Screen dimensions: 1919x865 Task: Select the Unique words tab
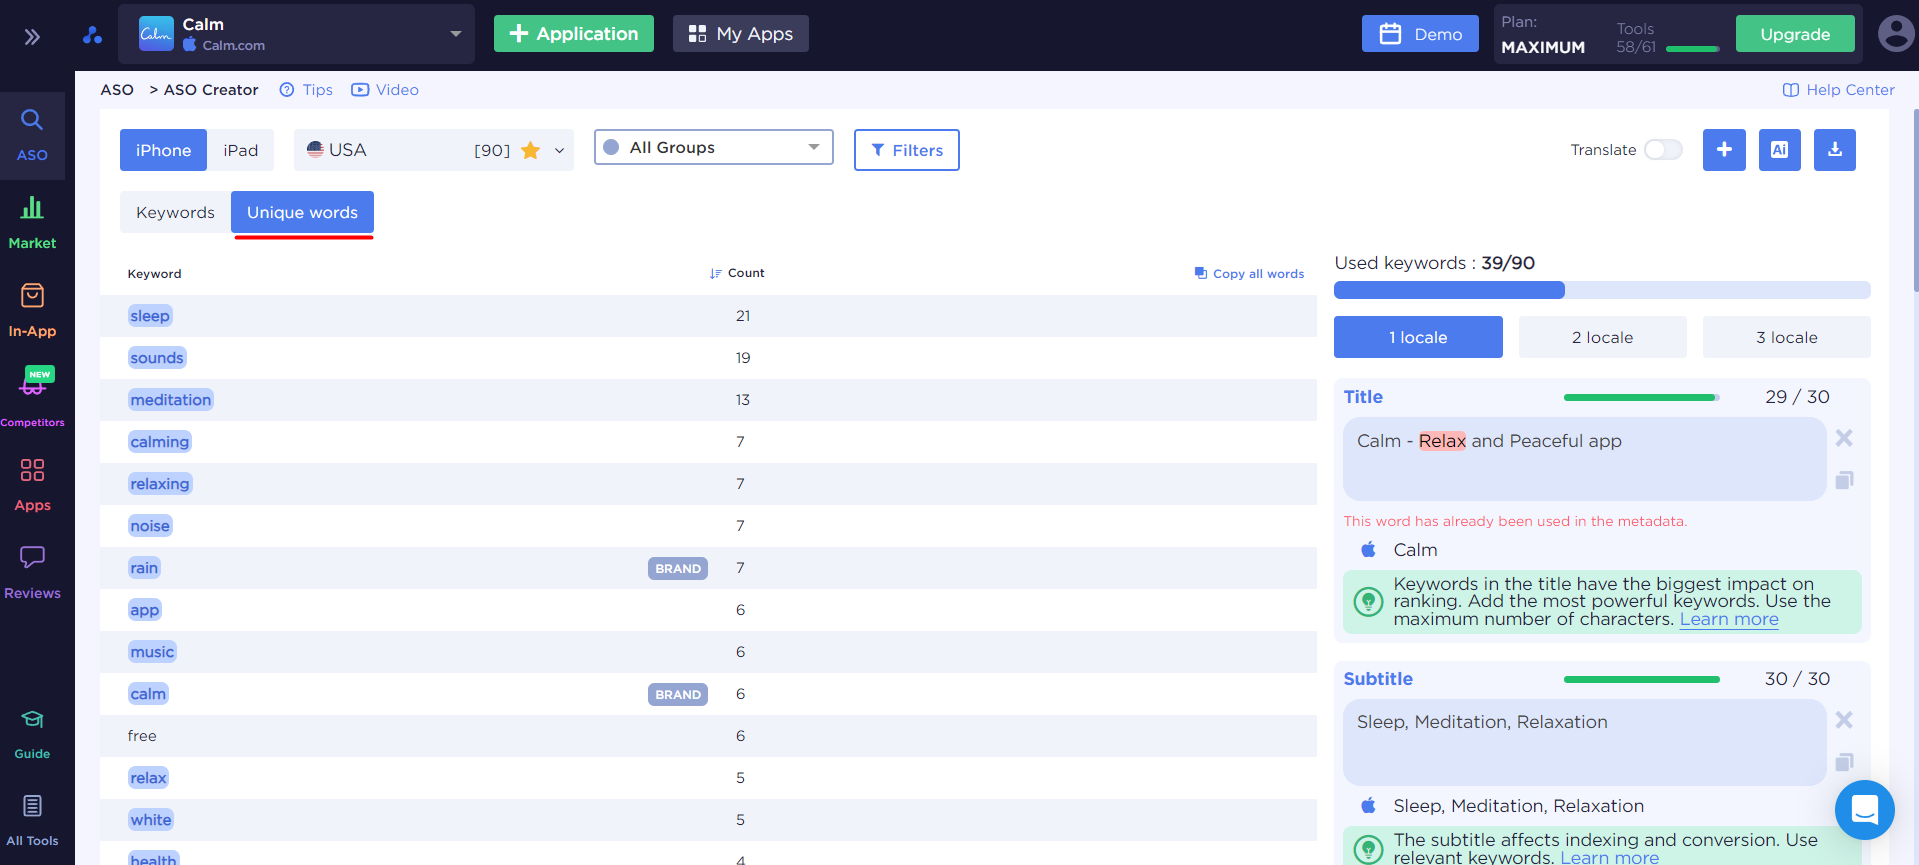[302, 212]
